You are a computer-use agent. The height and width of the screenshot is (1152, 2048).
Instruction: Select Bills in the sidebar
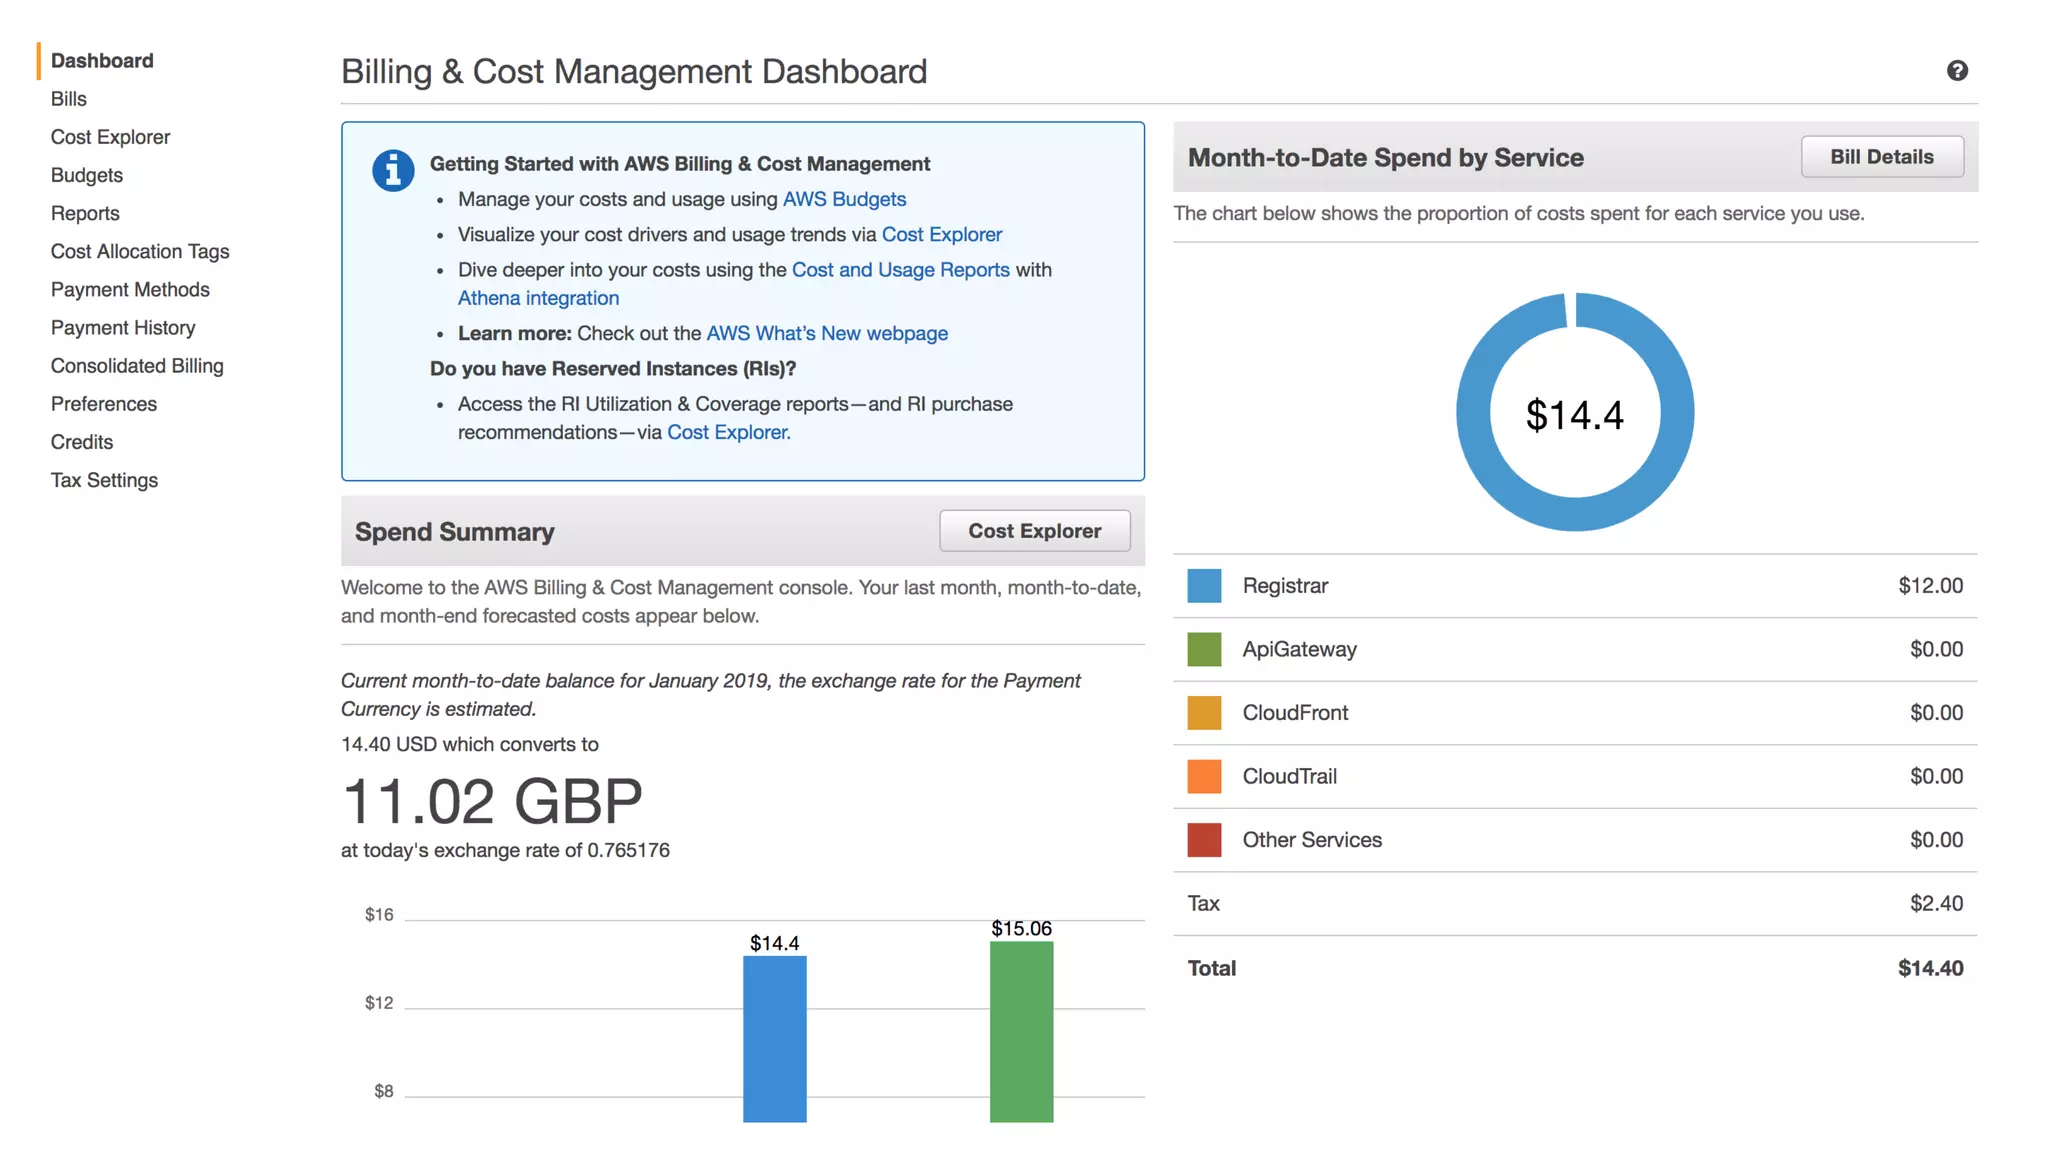[69, 99]
